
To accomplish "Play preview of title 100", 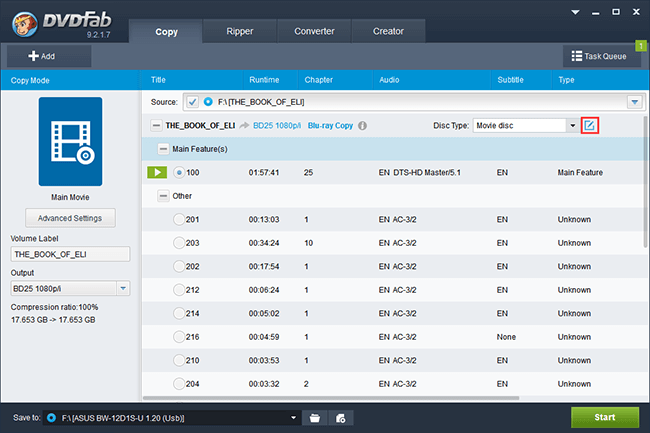I will (157, 172).
